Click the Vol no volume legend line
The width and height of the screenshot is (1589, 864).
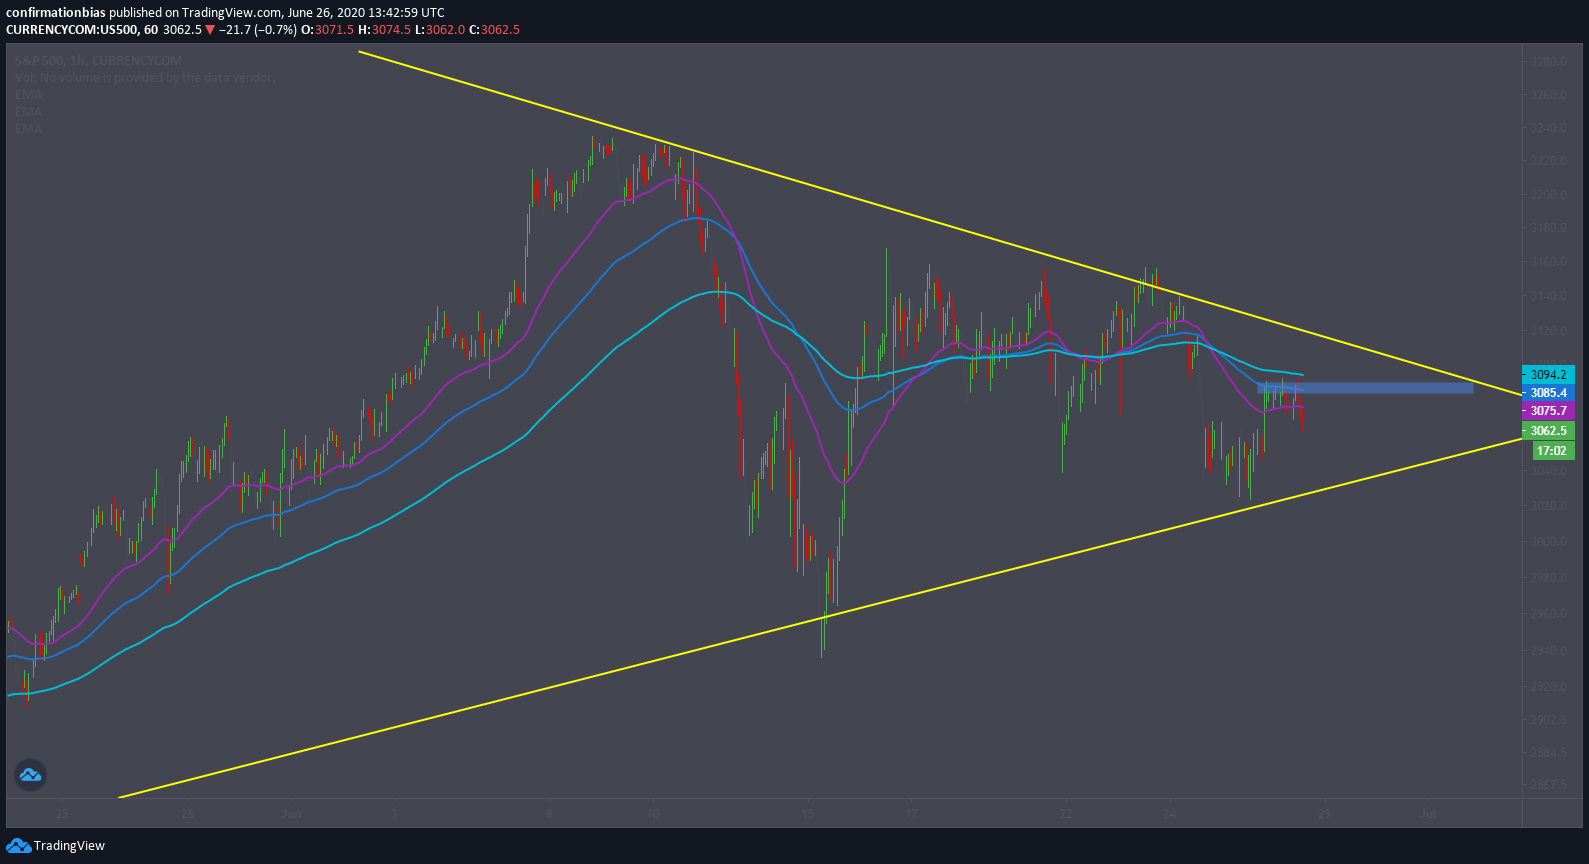pos(144,78)
